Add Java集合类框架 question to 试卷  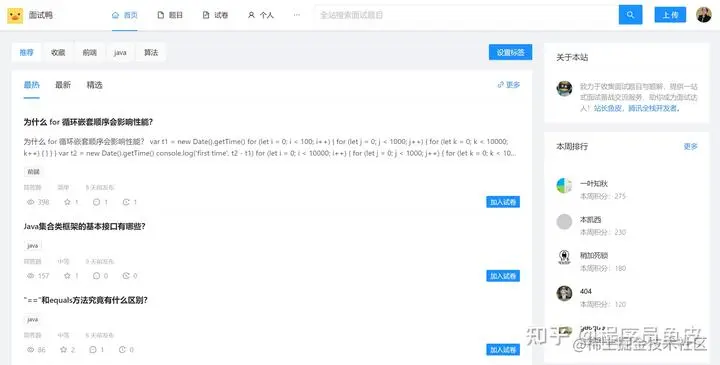click(503, 276)
